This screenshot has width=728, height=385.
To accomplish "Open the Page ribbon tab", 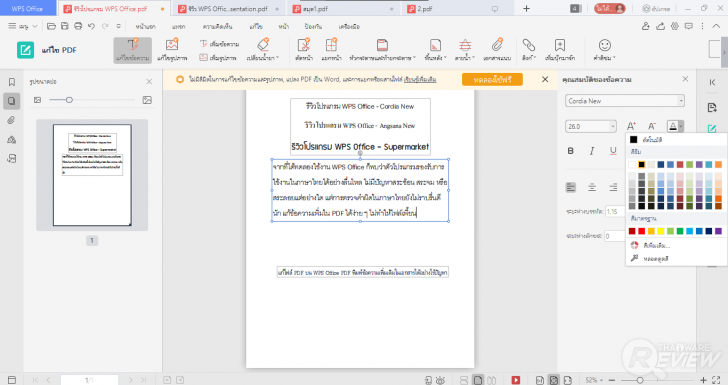I will [x=284, y=26].
